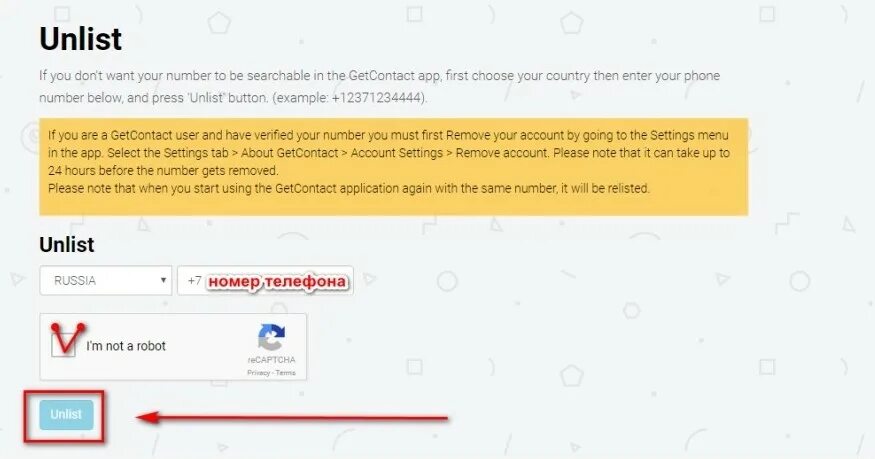Image resolution: width=875 pixels, height=459 pixels.
Task: Click the large Unlist page title
Action: click(x=80, y=38)
